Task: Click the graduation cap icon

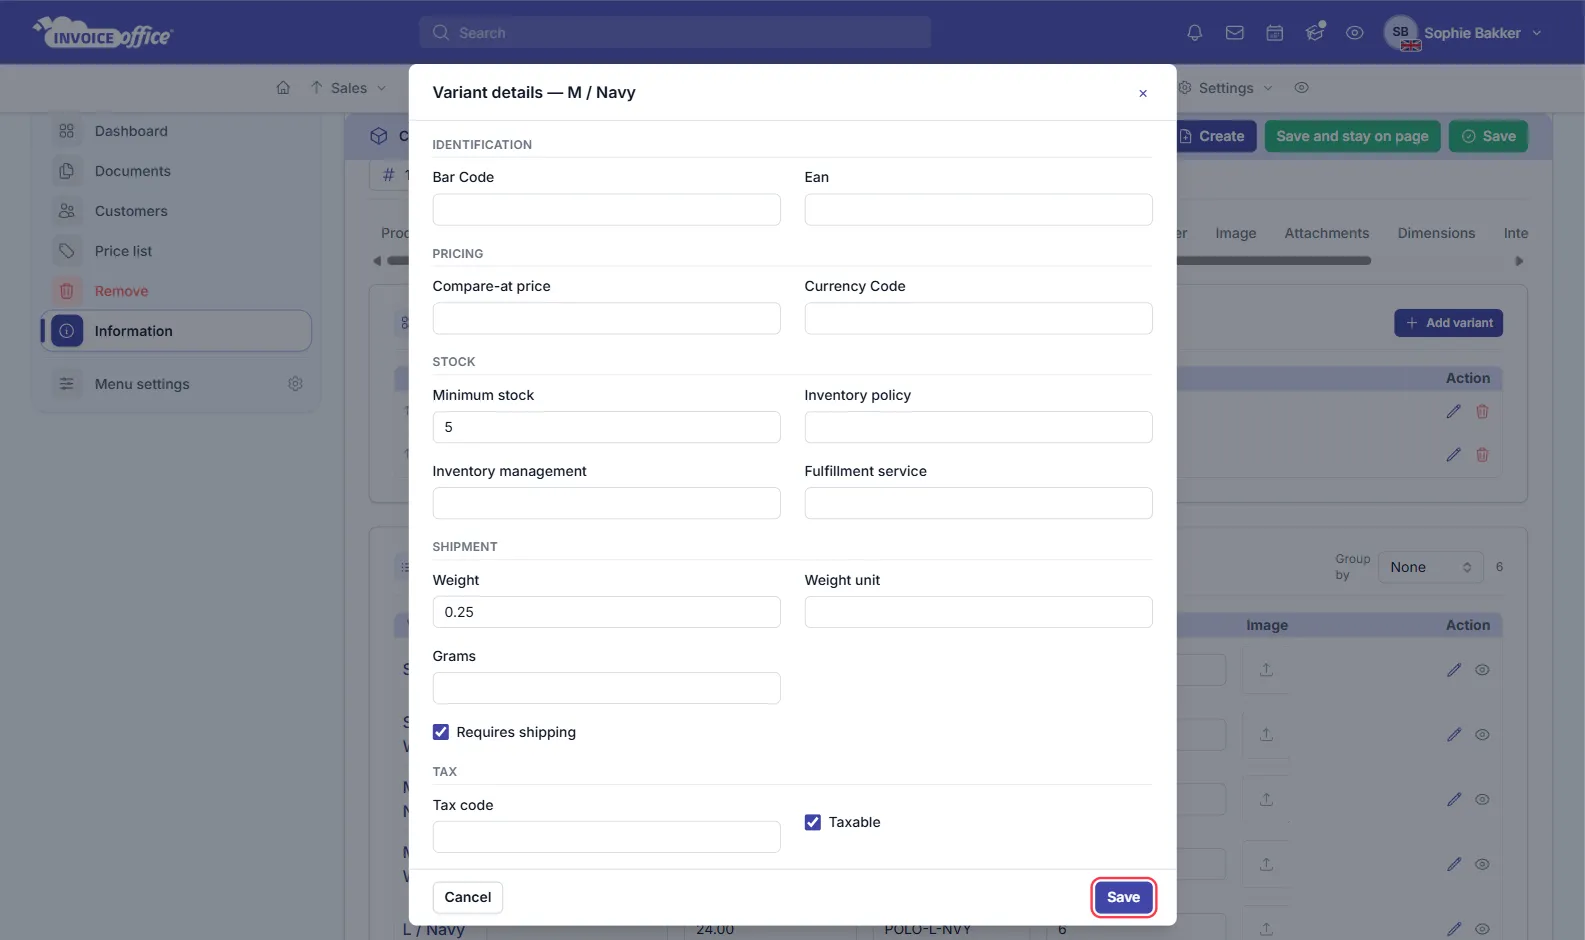Action: (1315, 33)
